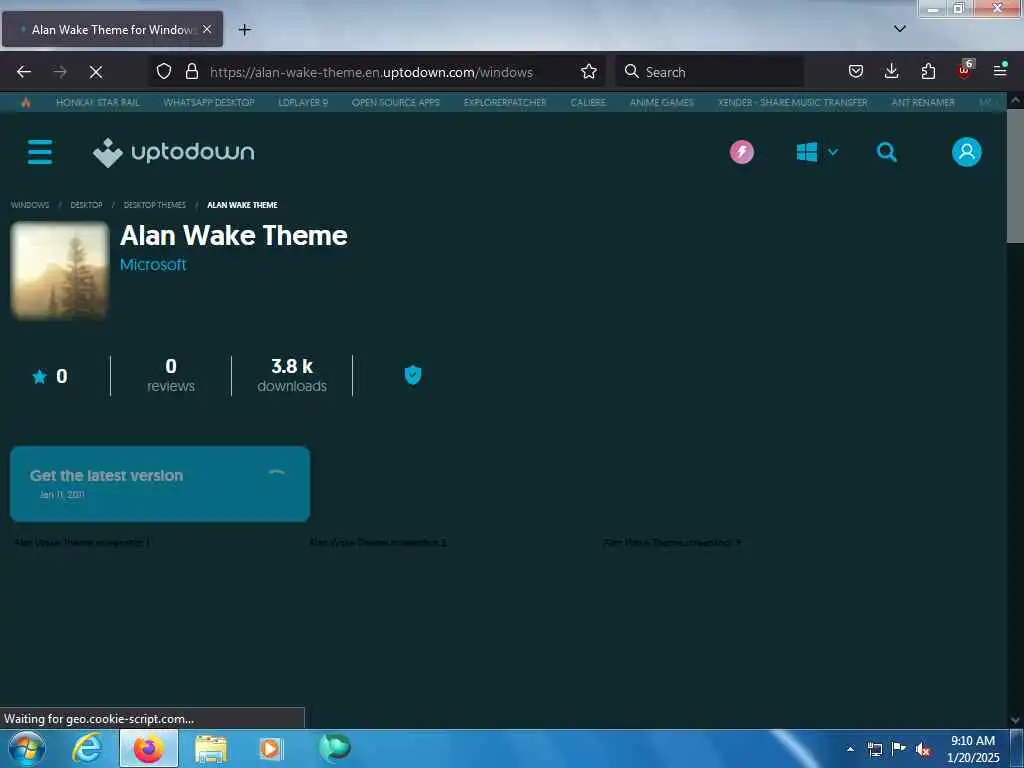Go to Windows breadcrumb
This screenshot has height=768, width=1024.
[30, 205]
